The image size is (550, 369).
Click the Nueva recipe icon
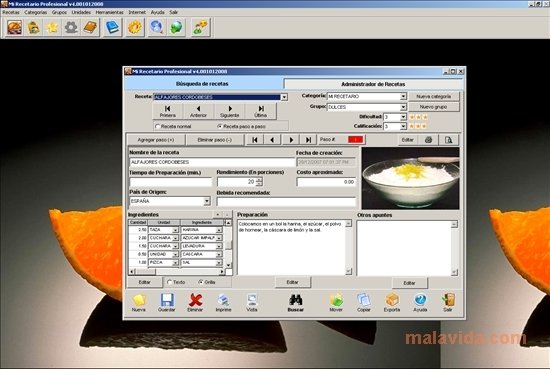pyautogui.click(x=139, y=303)
